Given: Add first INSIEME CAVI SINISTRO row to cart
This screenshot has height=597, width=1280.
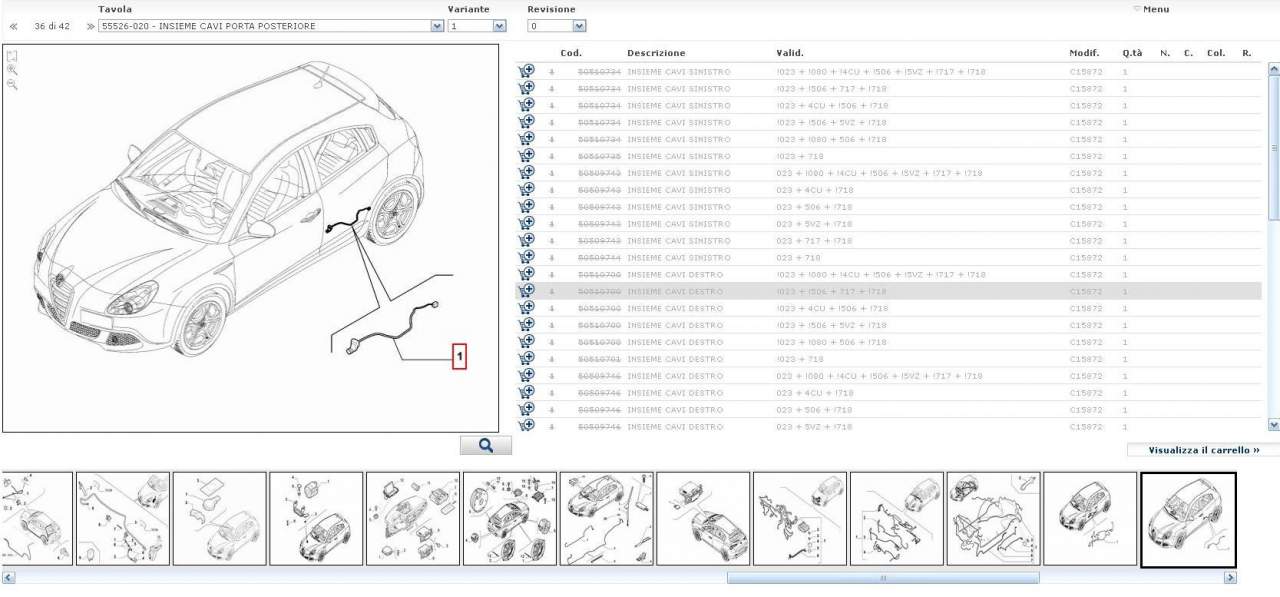Looking at the screenshot, I should point(526,71).
